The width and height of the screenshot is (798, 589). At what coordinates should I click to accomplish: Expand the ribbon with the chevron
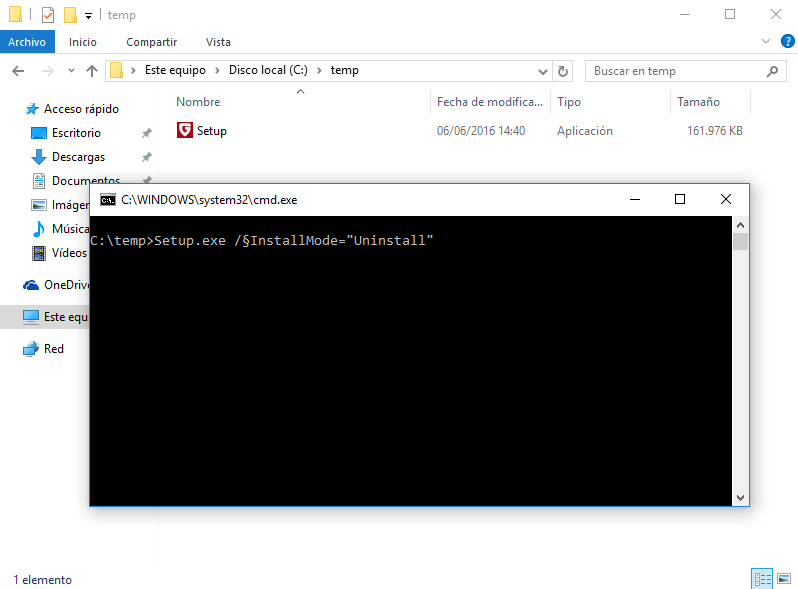[x=765, y=42]
